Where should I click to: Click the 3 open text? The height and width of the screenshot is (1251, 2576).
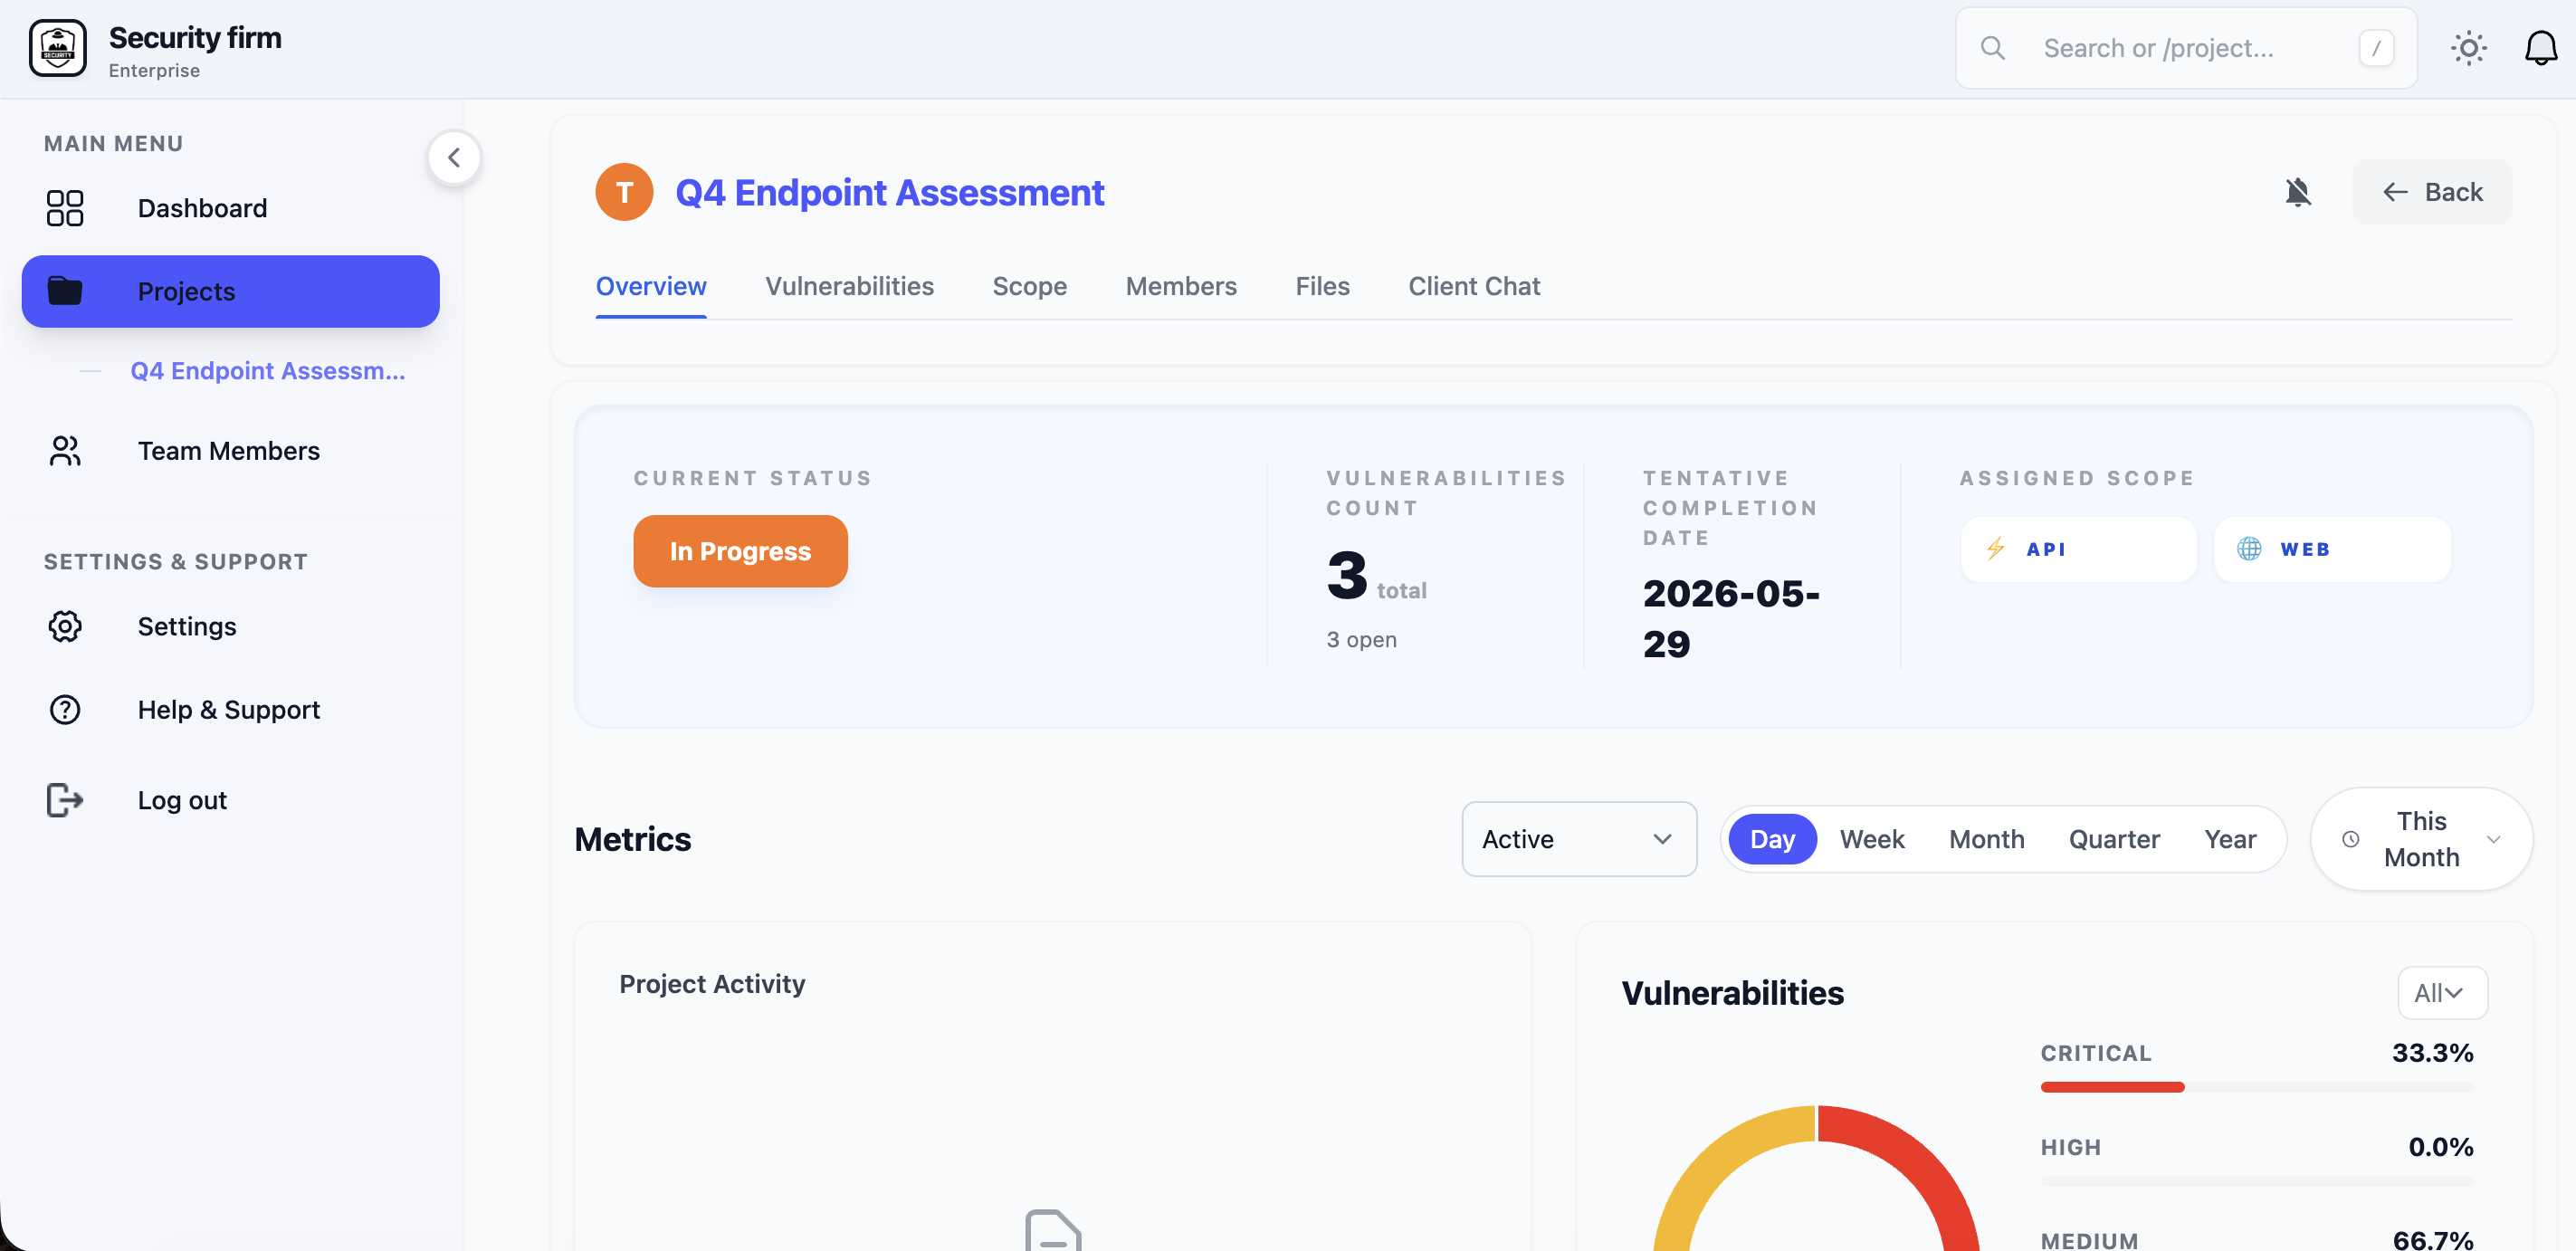pos(1361,639)
